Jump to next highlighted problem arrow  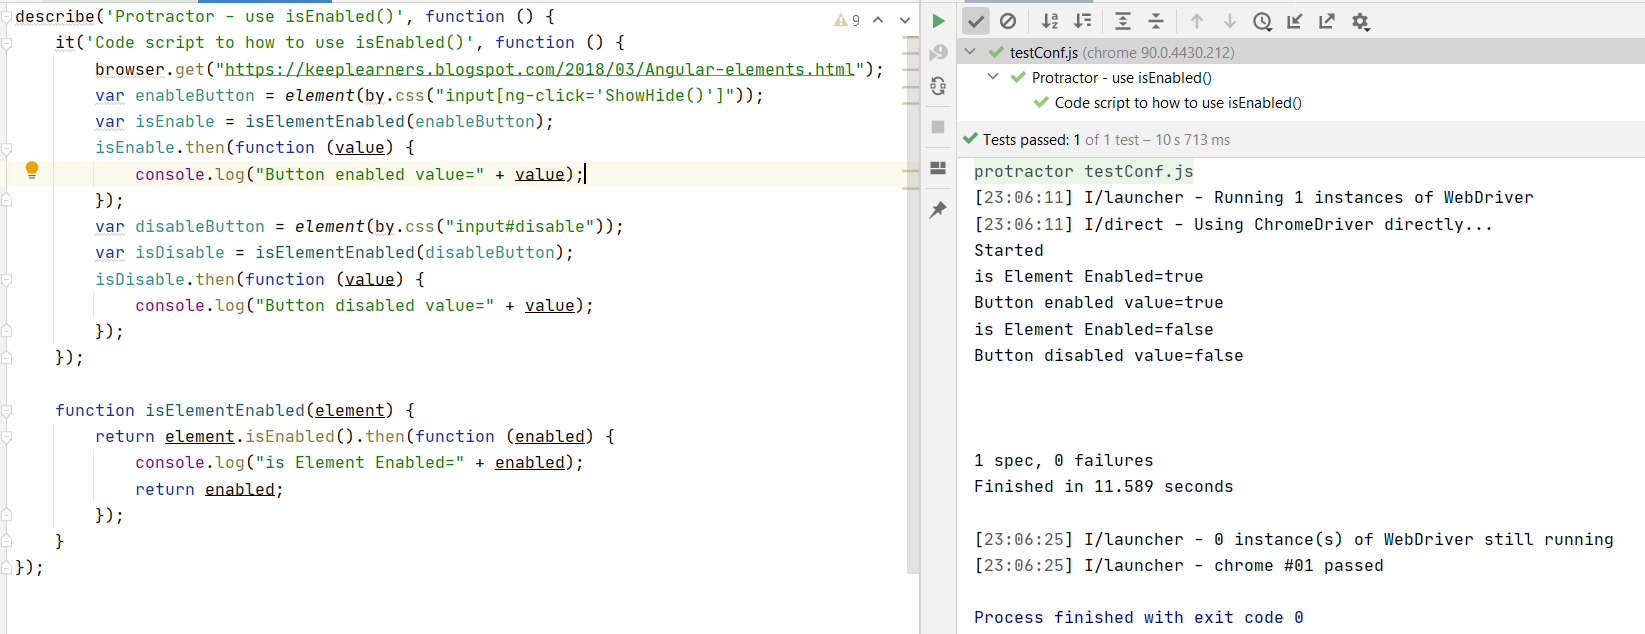click(x=905, y=20)
